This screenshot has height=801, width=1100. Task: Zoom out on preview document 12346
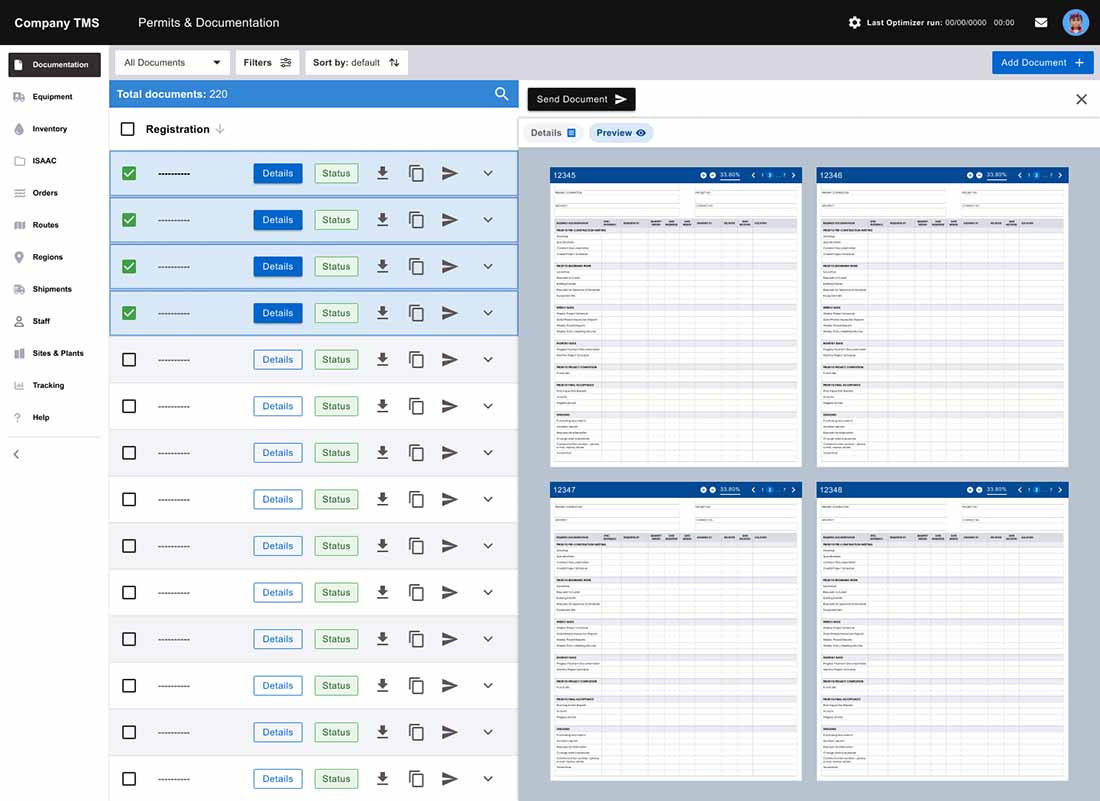click(x=979, y=175)
